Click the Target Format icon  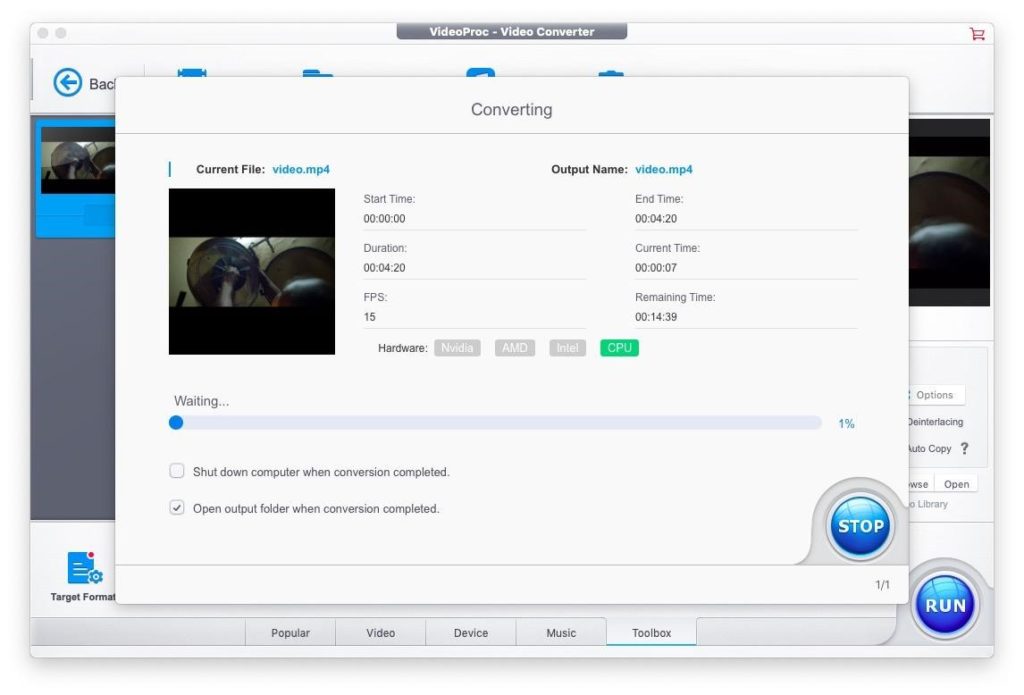tap(84, 569)
